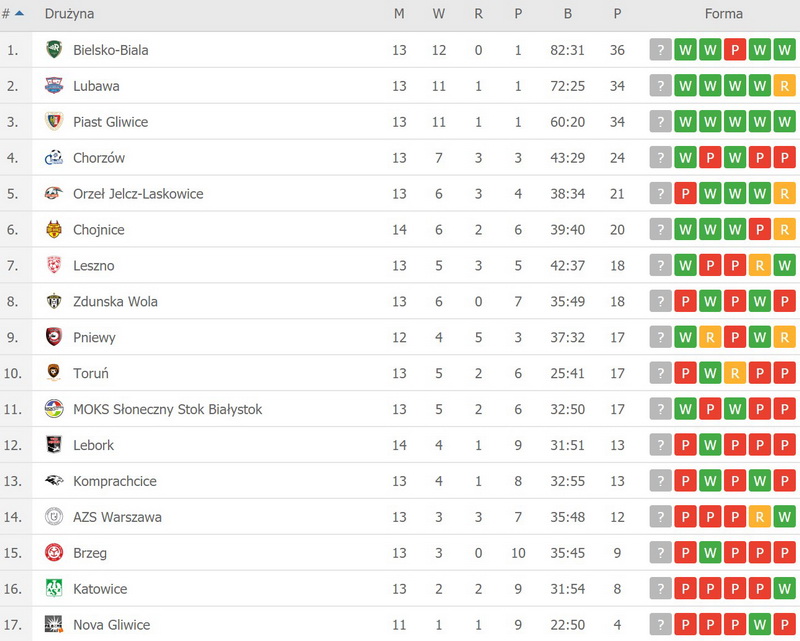Screen dimensions: 800x641
Task: Sort standings by the Drużyna column header
Action: click(70, 14)
